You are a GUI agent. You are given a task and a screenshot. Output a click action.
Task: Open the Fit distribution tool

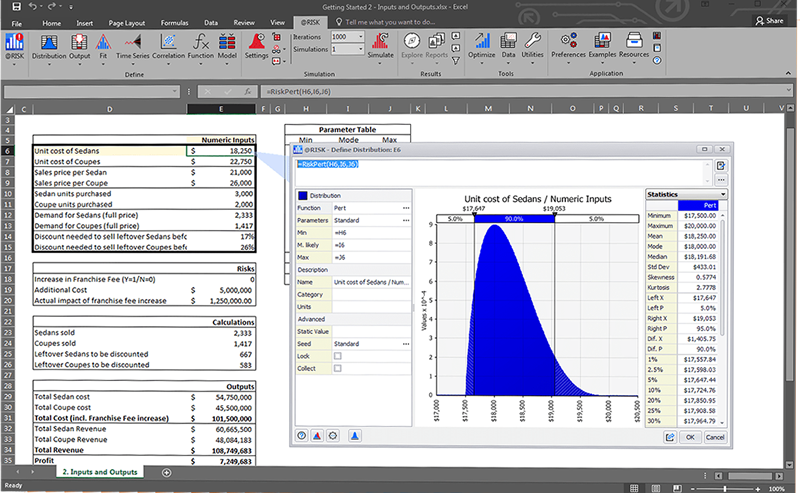103,46
